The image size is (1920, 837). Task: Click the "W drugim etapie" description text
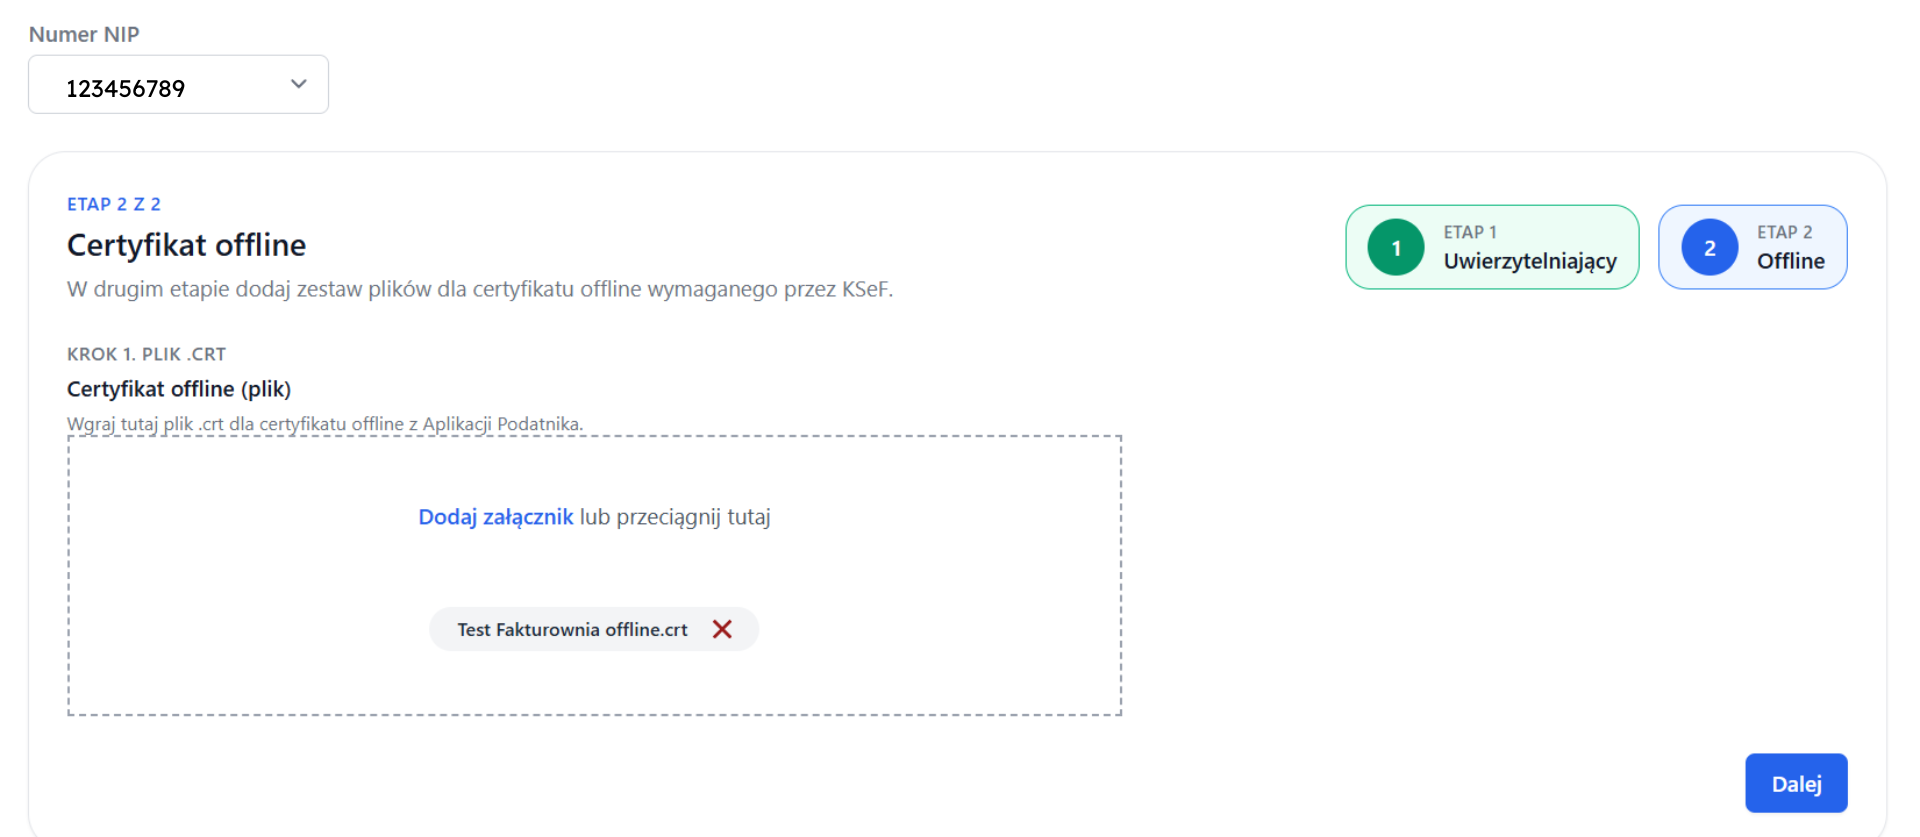479,289
